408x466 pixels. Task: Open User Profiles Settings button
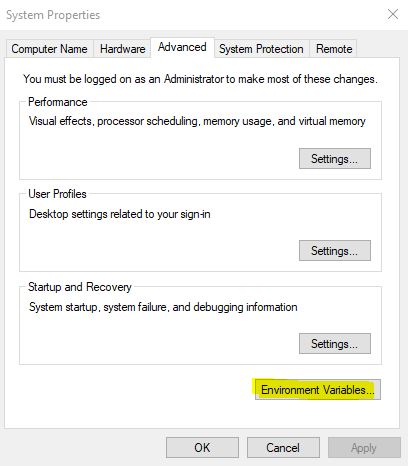pyautogui.click(x=335, y=250)
